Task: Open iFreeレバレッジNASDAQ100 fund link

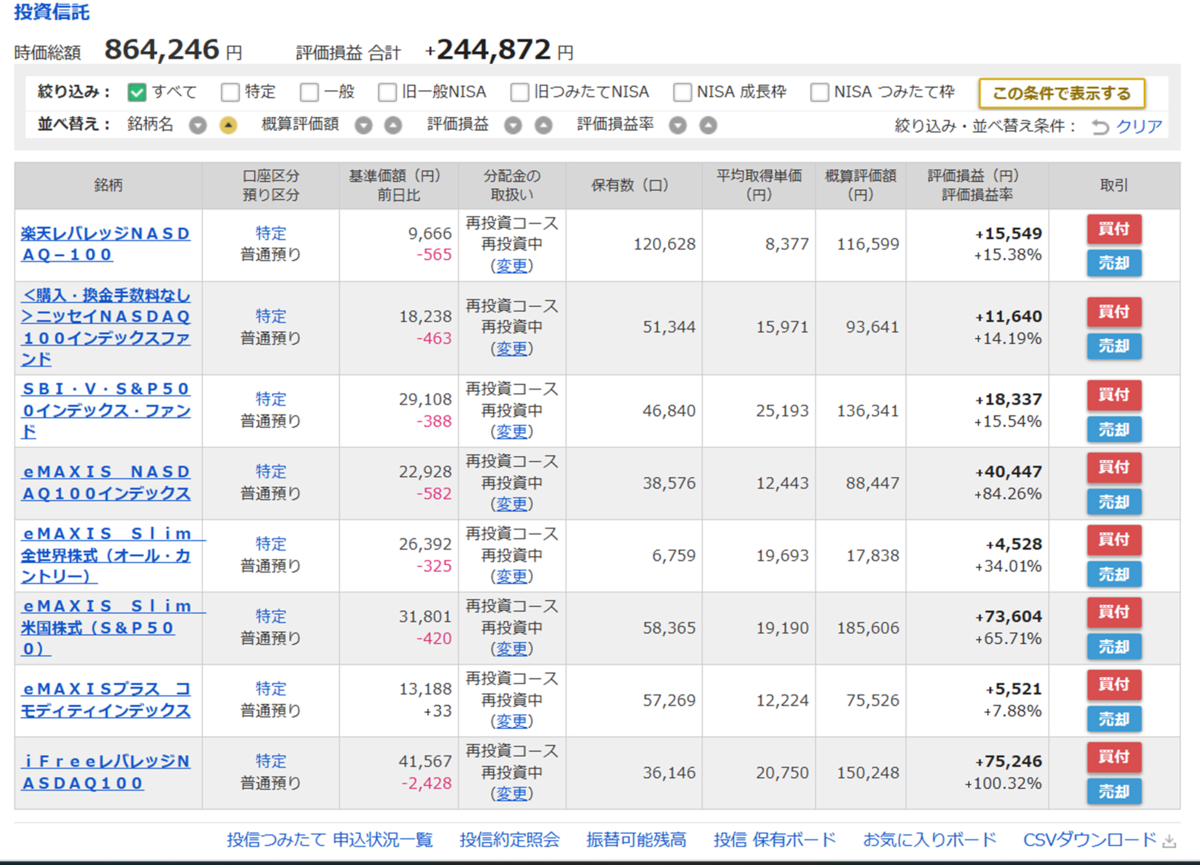Action: pos(106,772)
